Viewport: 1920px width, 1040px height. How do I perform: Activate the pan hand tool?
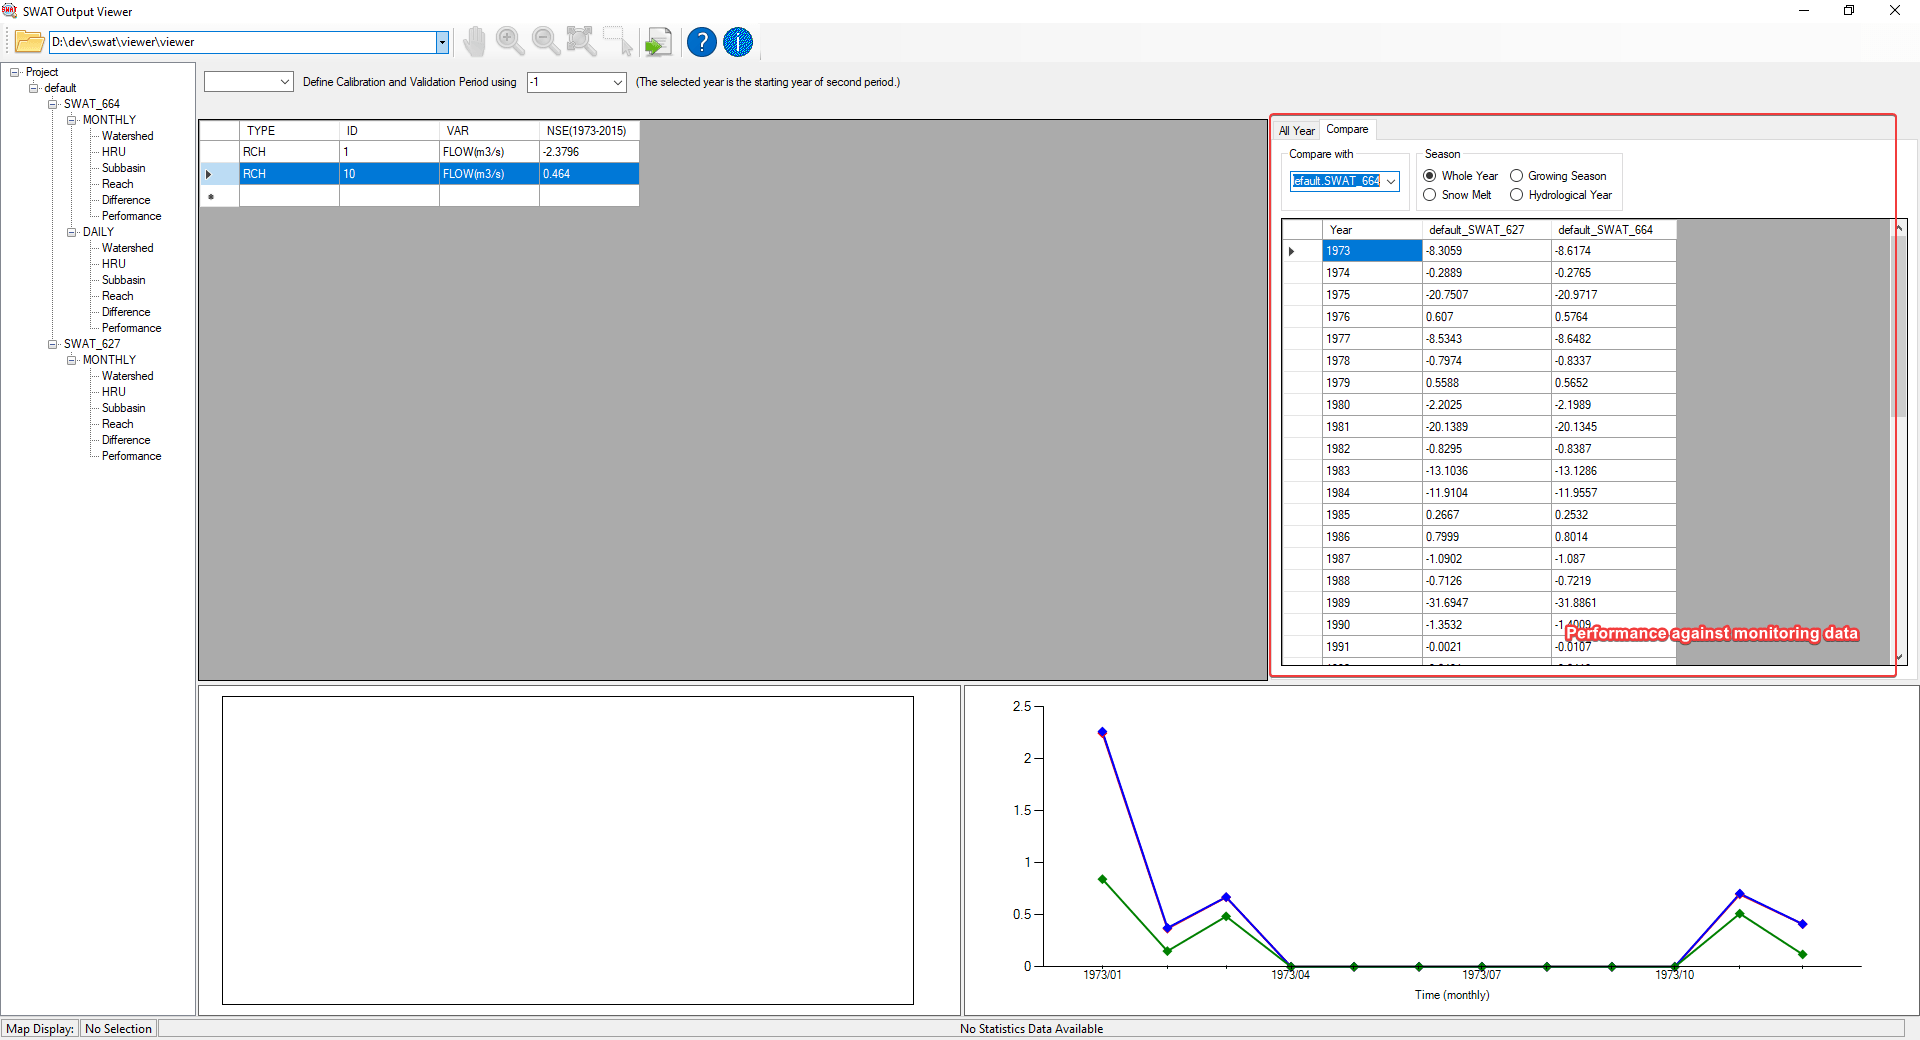coord(474,42)
